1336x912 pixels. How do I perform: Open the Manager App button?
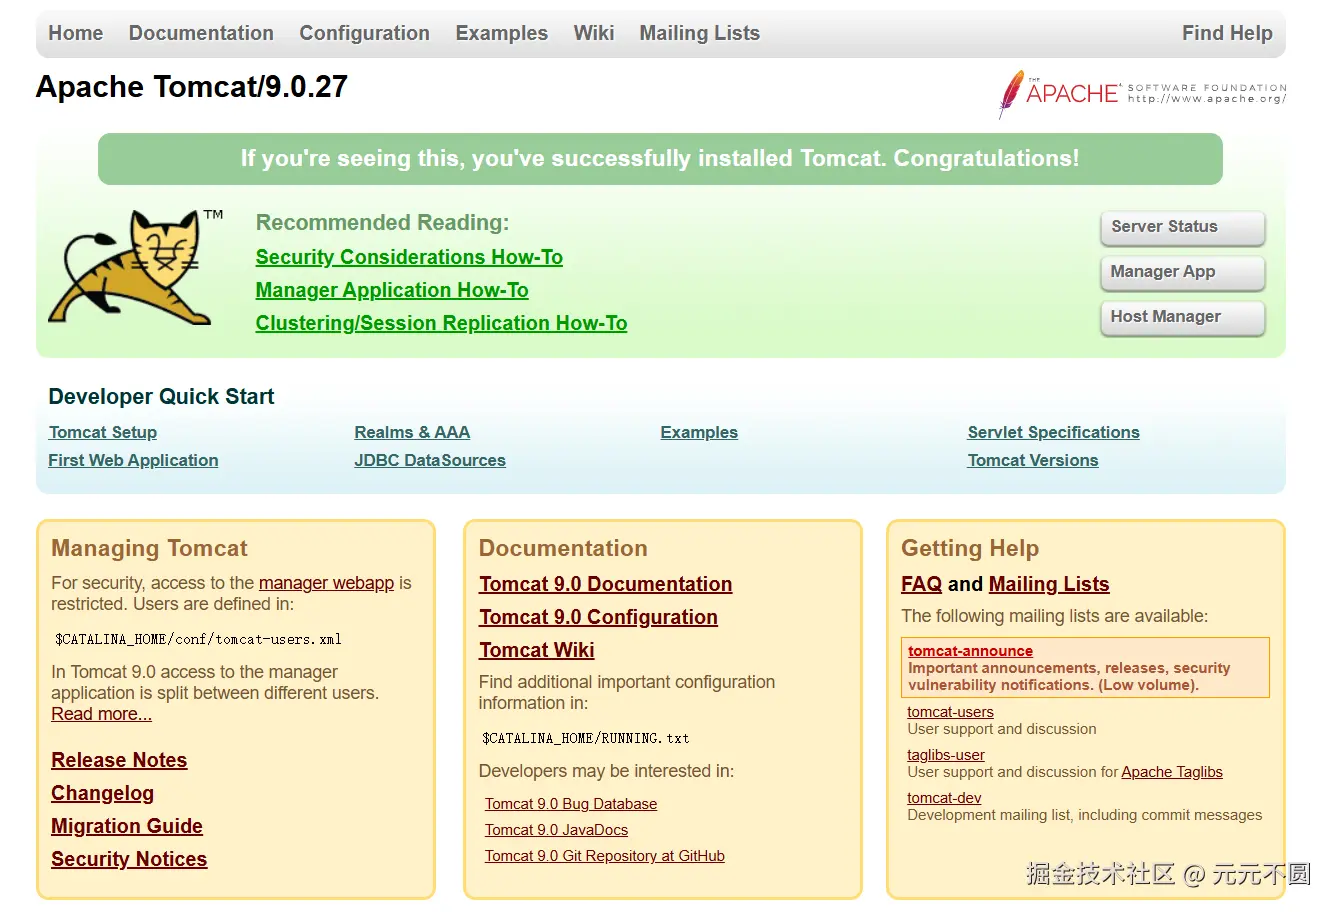pyautogui.click(x=1182, y=272)
